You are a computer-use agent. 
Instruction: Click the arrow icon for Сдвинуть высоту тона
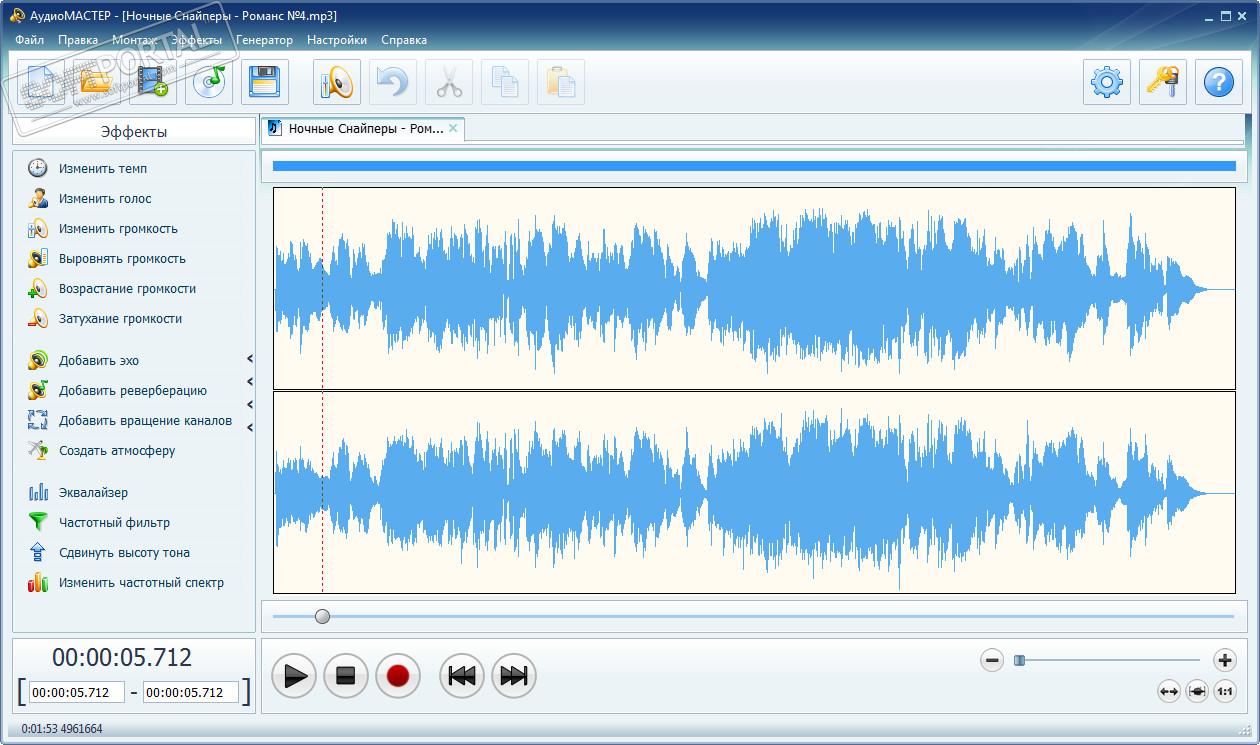click(38, 552)
